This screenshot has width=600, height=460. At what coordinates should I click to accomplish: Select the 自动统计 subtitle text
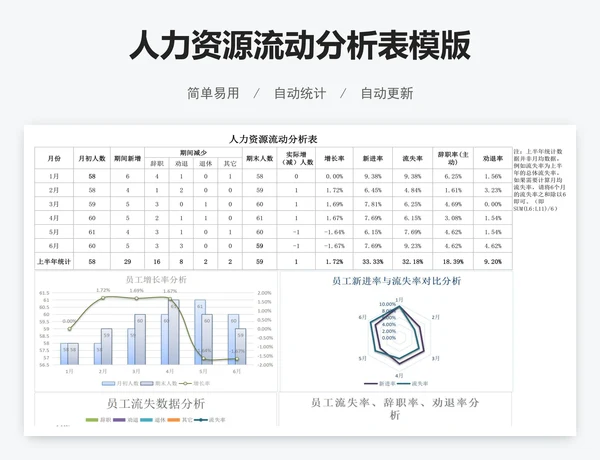tap(300, 93)
